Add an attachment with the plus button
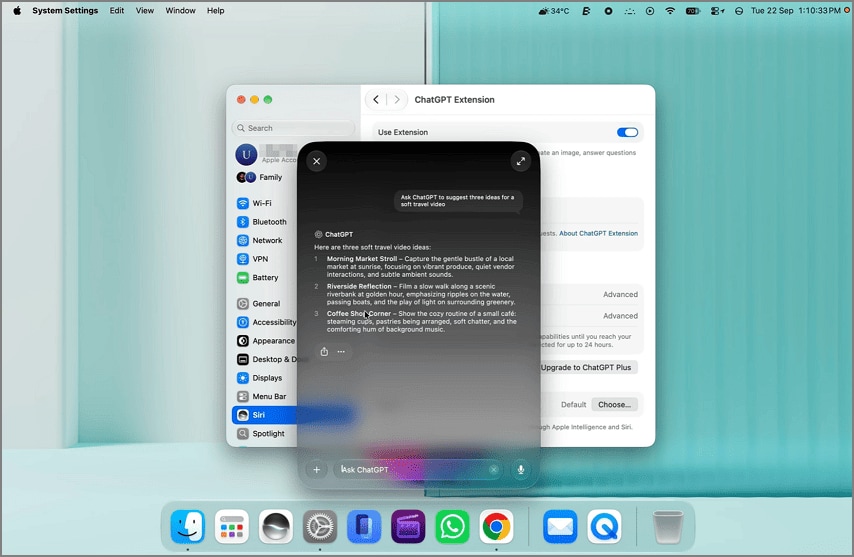Screen dimensions: 854x557 coord(316,469)
